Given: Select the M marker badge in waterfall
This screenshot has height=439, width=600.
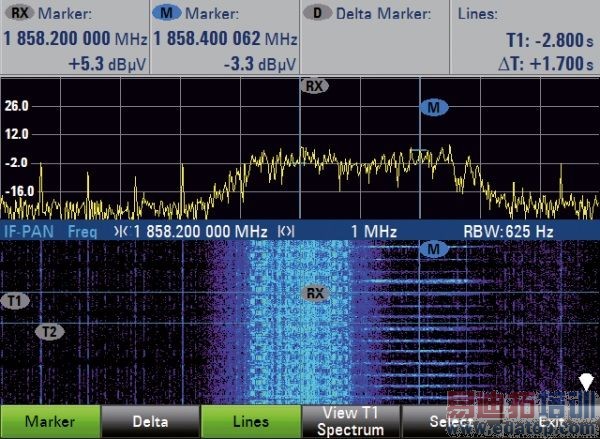Looking at the screenshot, I should click(x=434, y=250).
